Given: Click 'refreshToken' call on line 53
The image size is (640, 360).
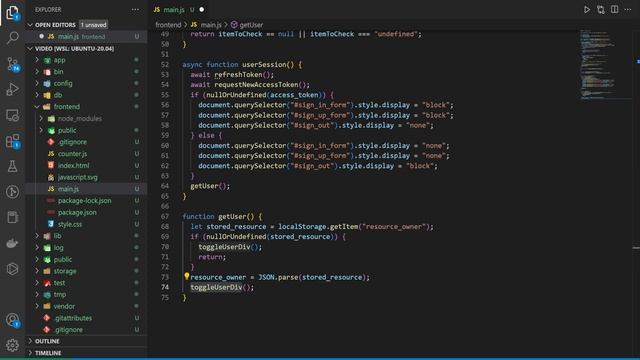Looking at the screenshot, I should 238,75.
